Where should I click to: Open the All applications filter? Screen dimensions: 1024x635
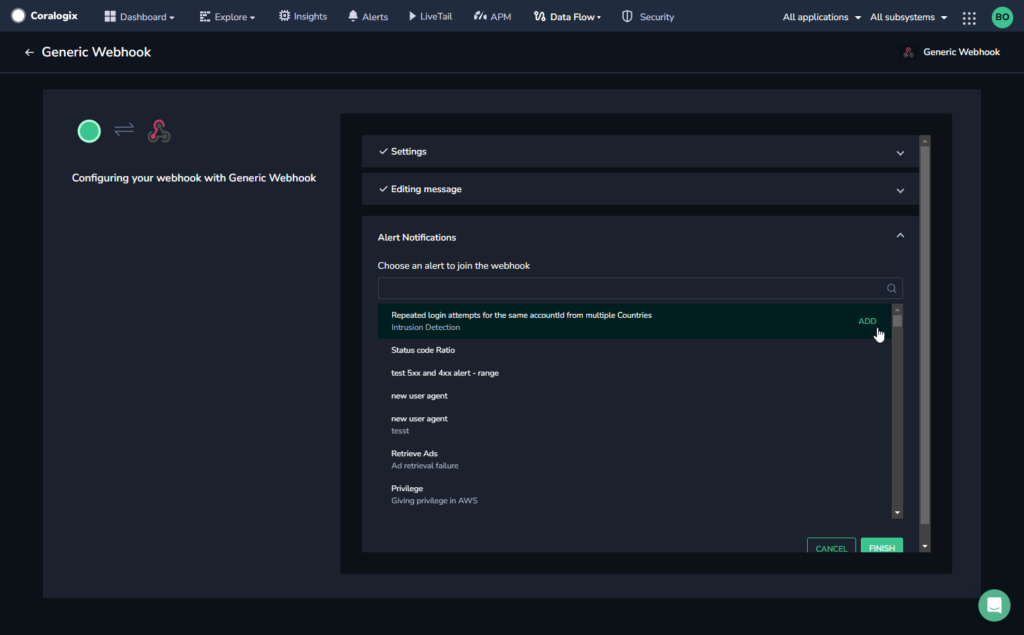point(822,17)
